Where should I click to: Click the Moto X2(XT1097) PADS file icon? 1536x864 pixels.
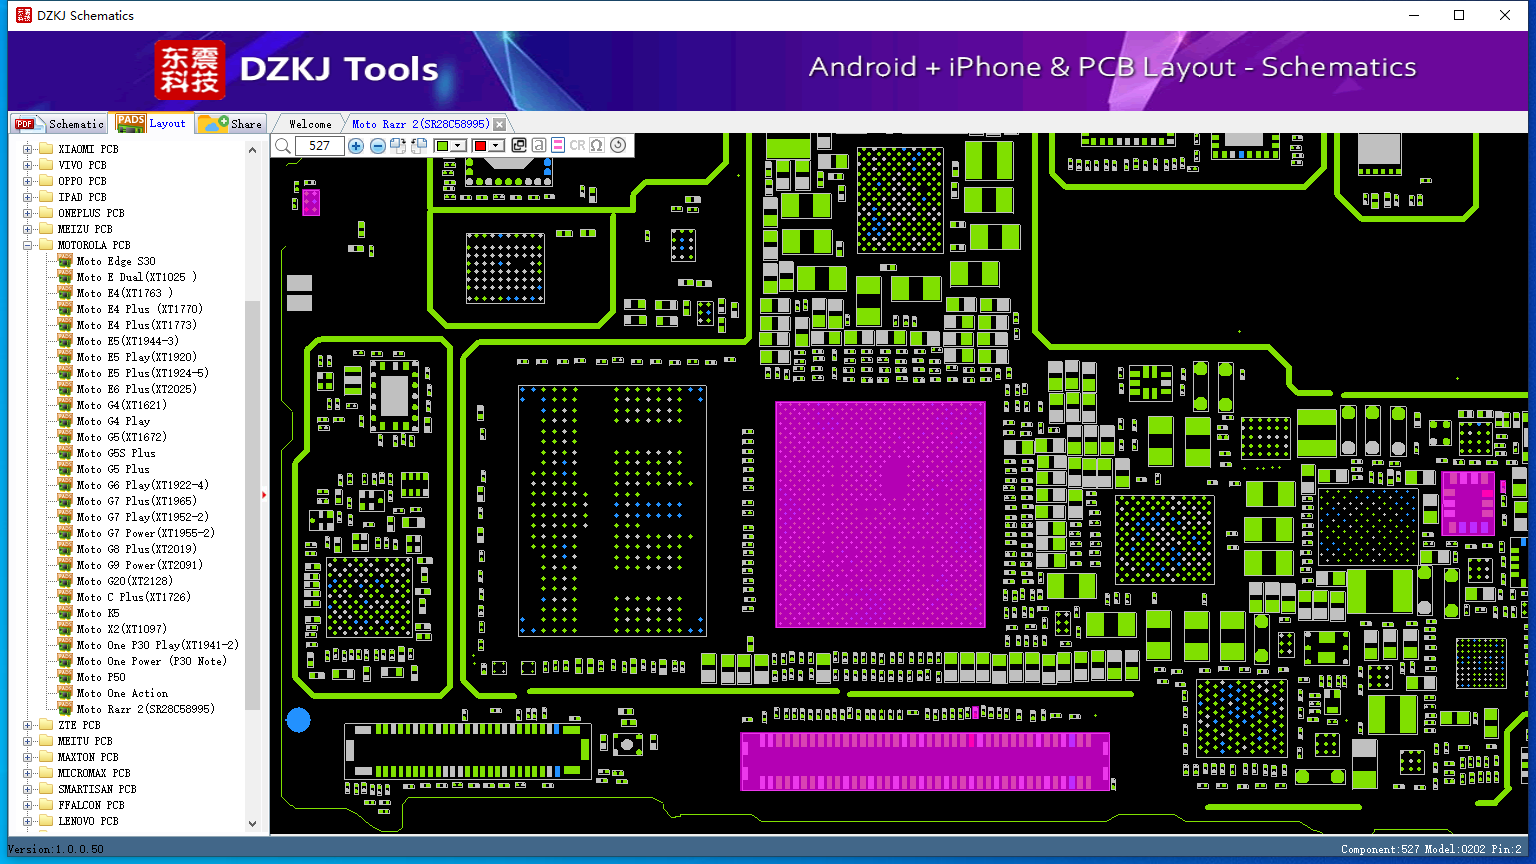(65, 628)
